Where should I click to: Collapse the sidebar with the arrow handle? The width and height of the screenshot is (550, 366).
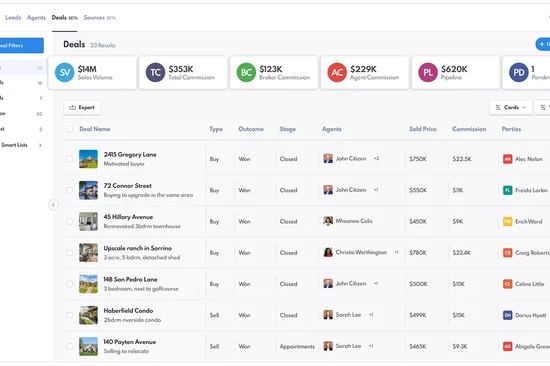[x=53, y=205]
